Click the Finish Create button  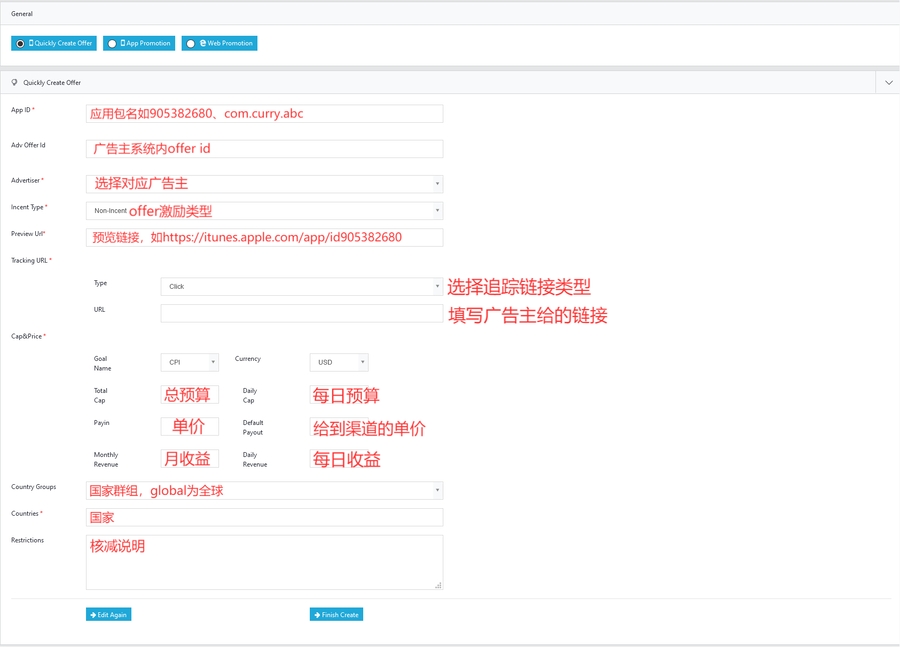[x=336, y=614]
